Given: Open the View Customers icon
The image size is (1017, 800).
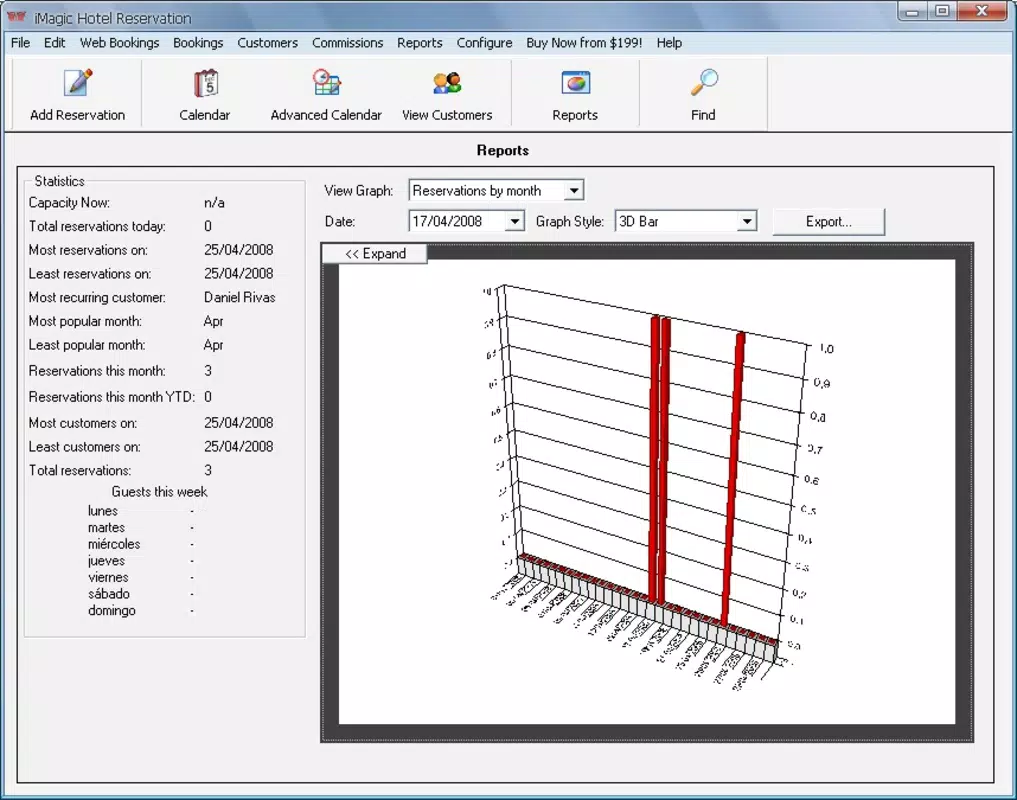Looking at the screenshot, I should coord(447,95).
